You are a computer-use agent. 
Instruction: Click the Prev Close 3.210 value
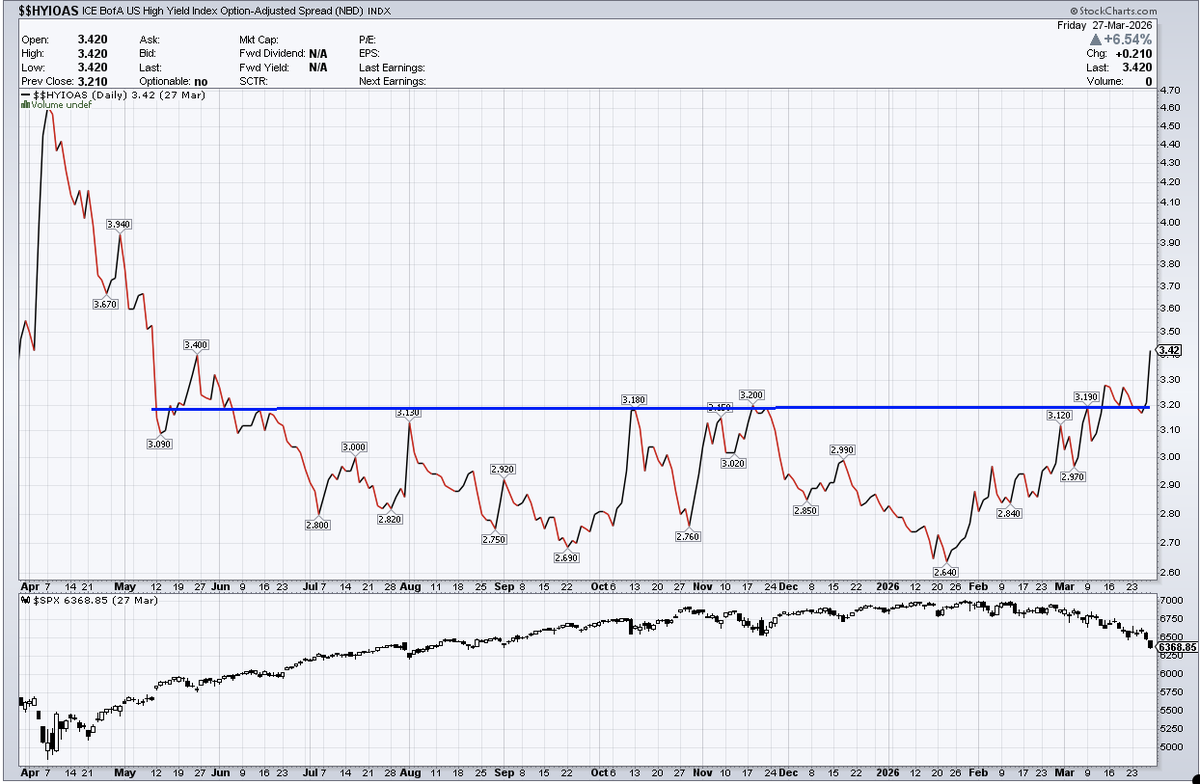tap(64, 81)
